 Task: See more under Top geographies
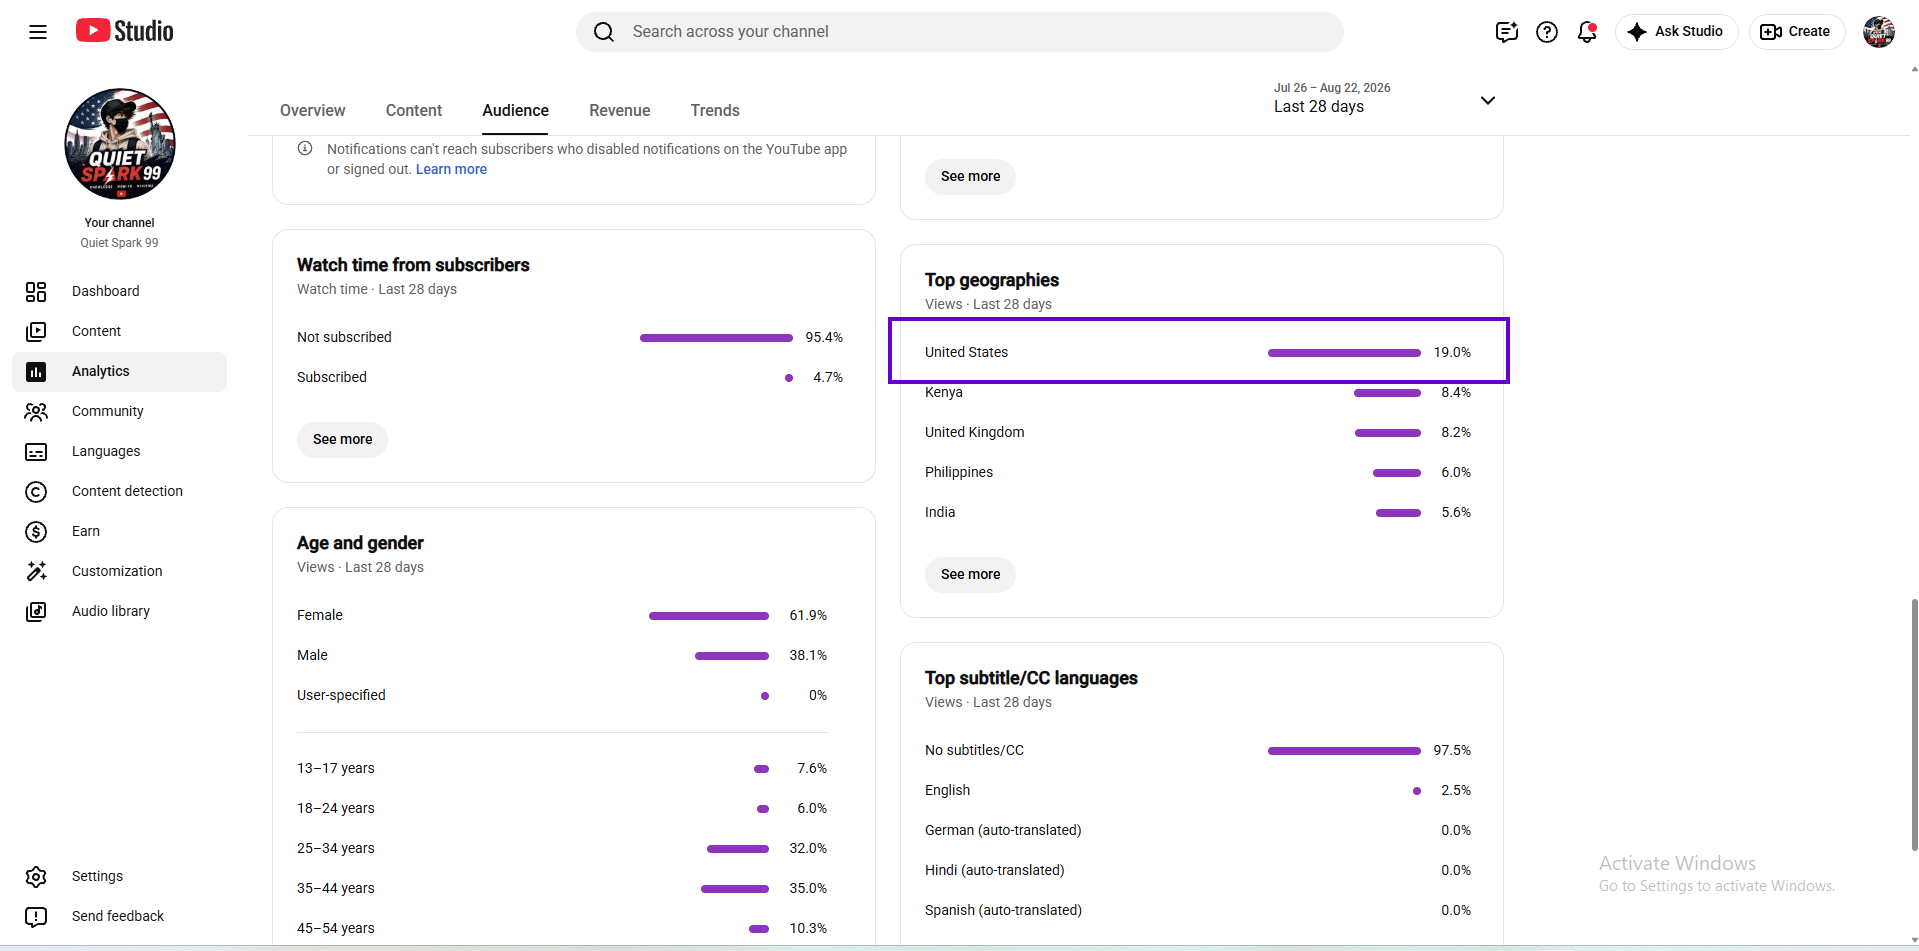click(x=970, y=574)
